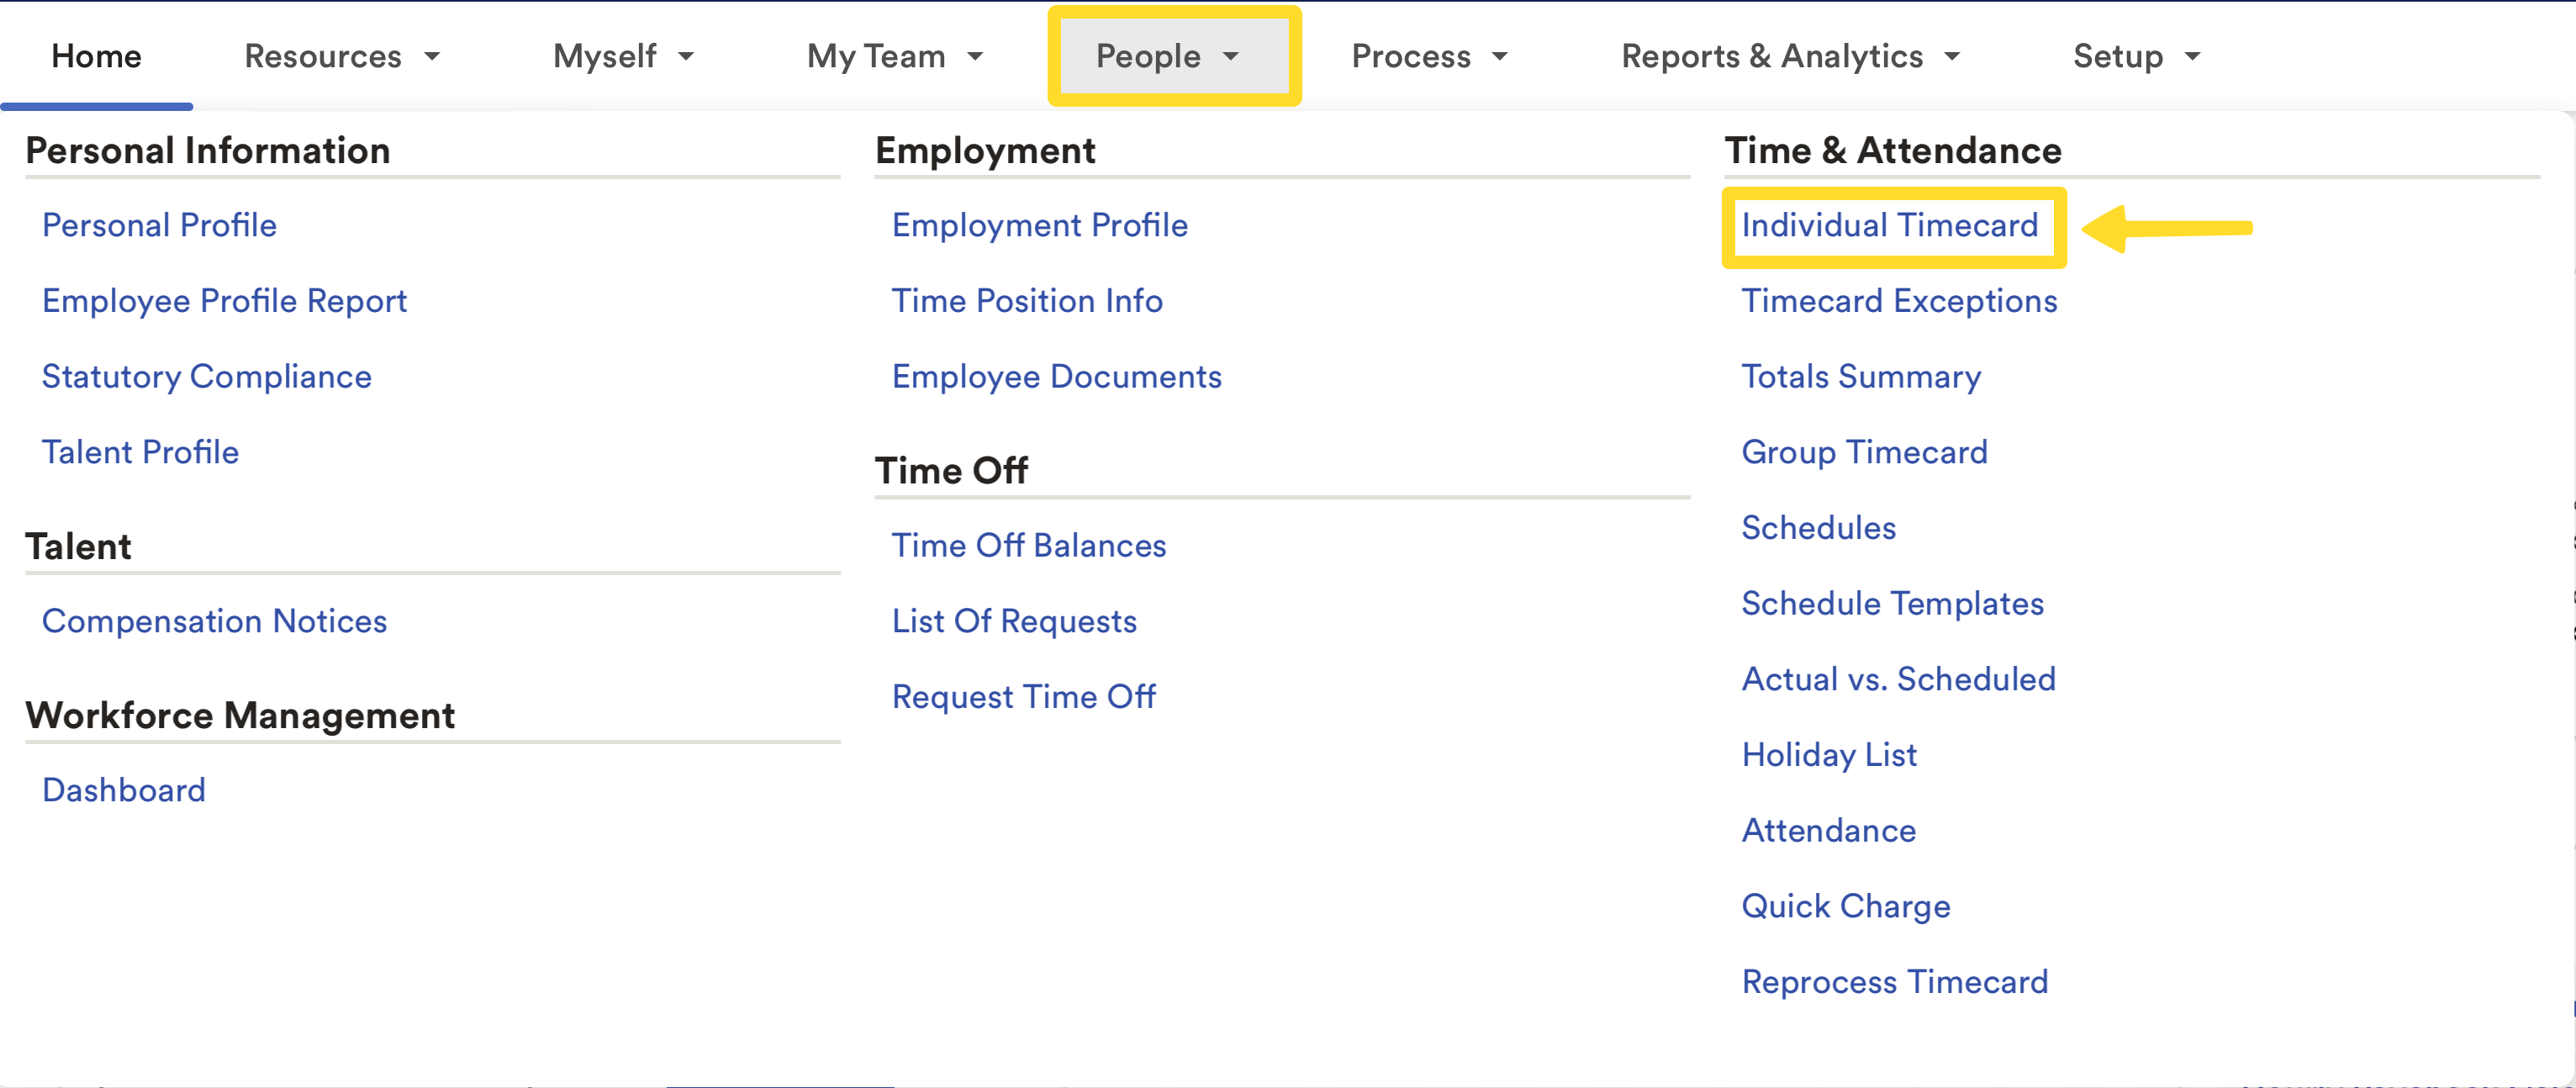Open Group Timecard
The height and width of the screenshot is (1088, 2576).
[x=1864, y=452]
